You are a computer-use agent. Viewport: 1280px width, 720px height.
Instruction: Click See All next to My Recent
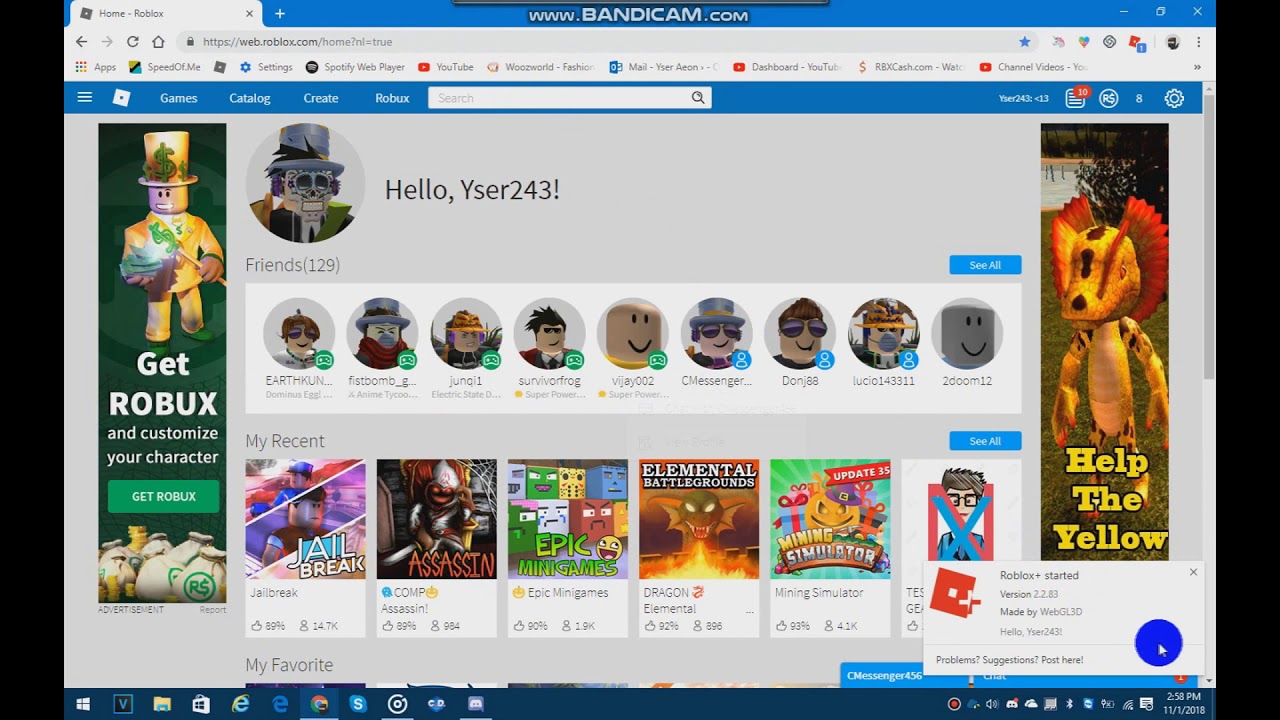click(x=985, y=441)
